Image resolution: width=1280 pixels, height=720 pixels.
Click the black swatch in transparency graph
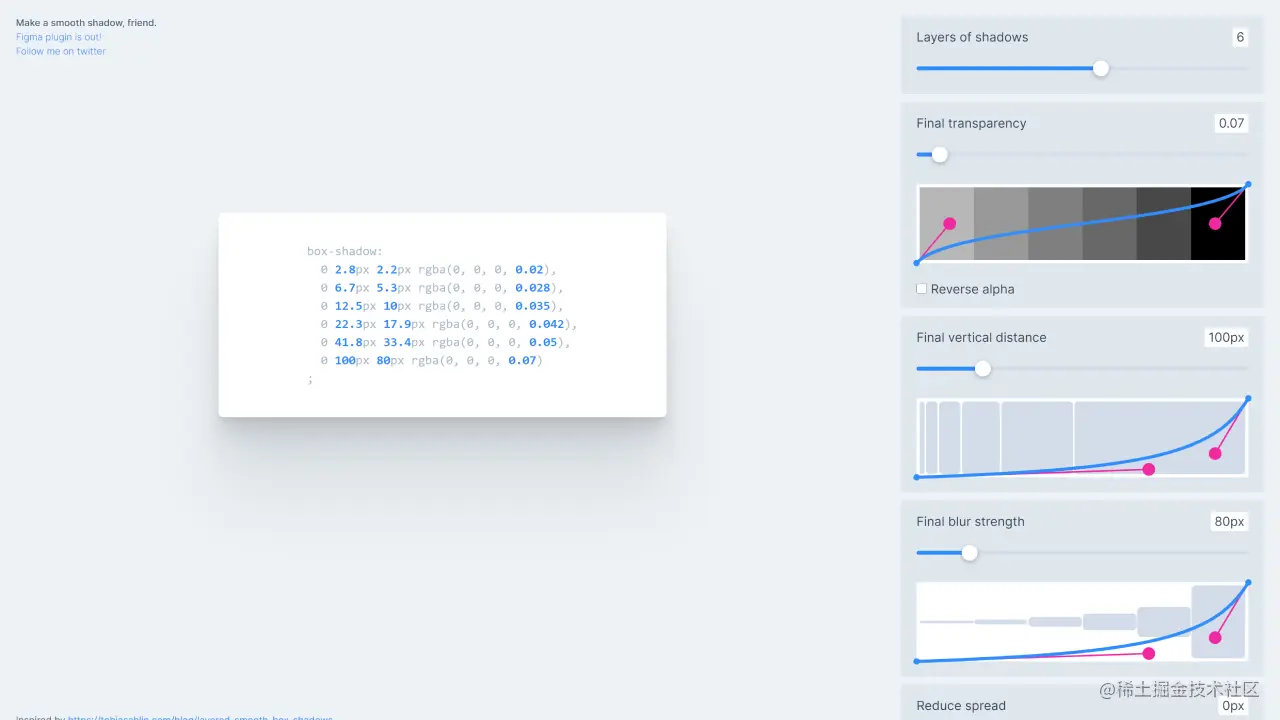[1217, 224]
